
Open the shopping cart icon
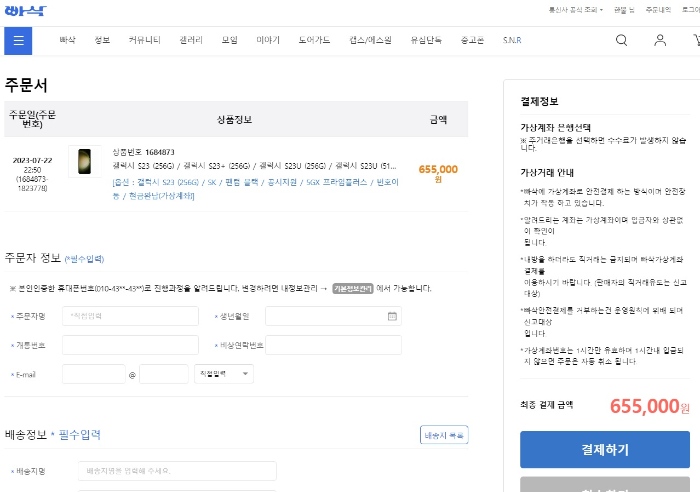[696, 40]
